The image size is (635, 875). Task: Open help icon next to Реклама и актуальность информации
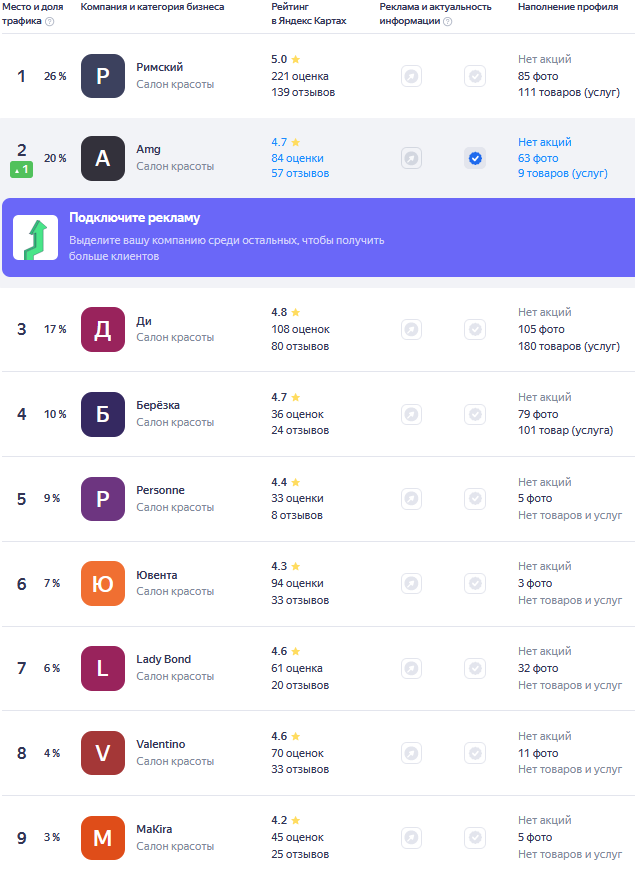pos(448,22)
